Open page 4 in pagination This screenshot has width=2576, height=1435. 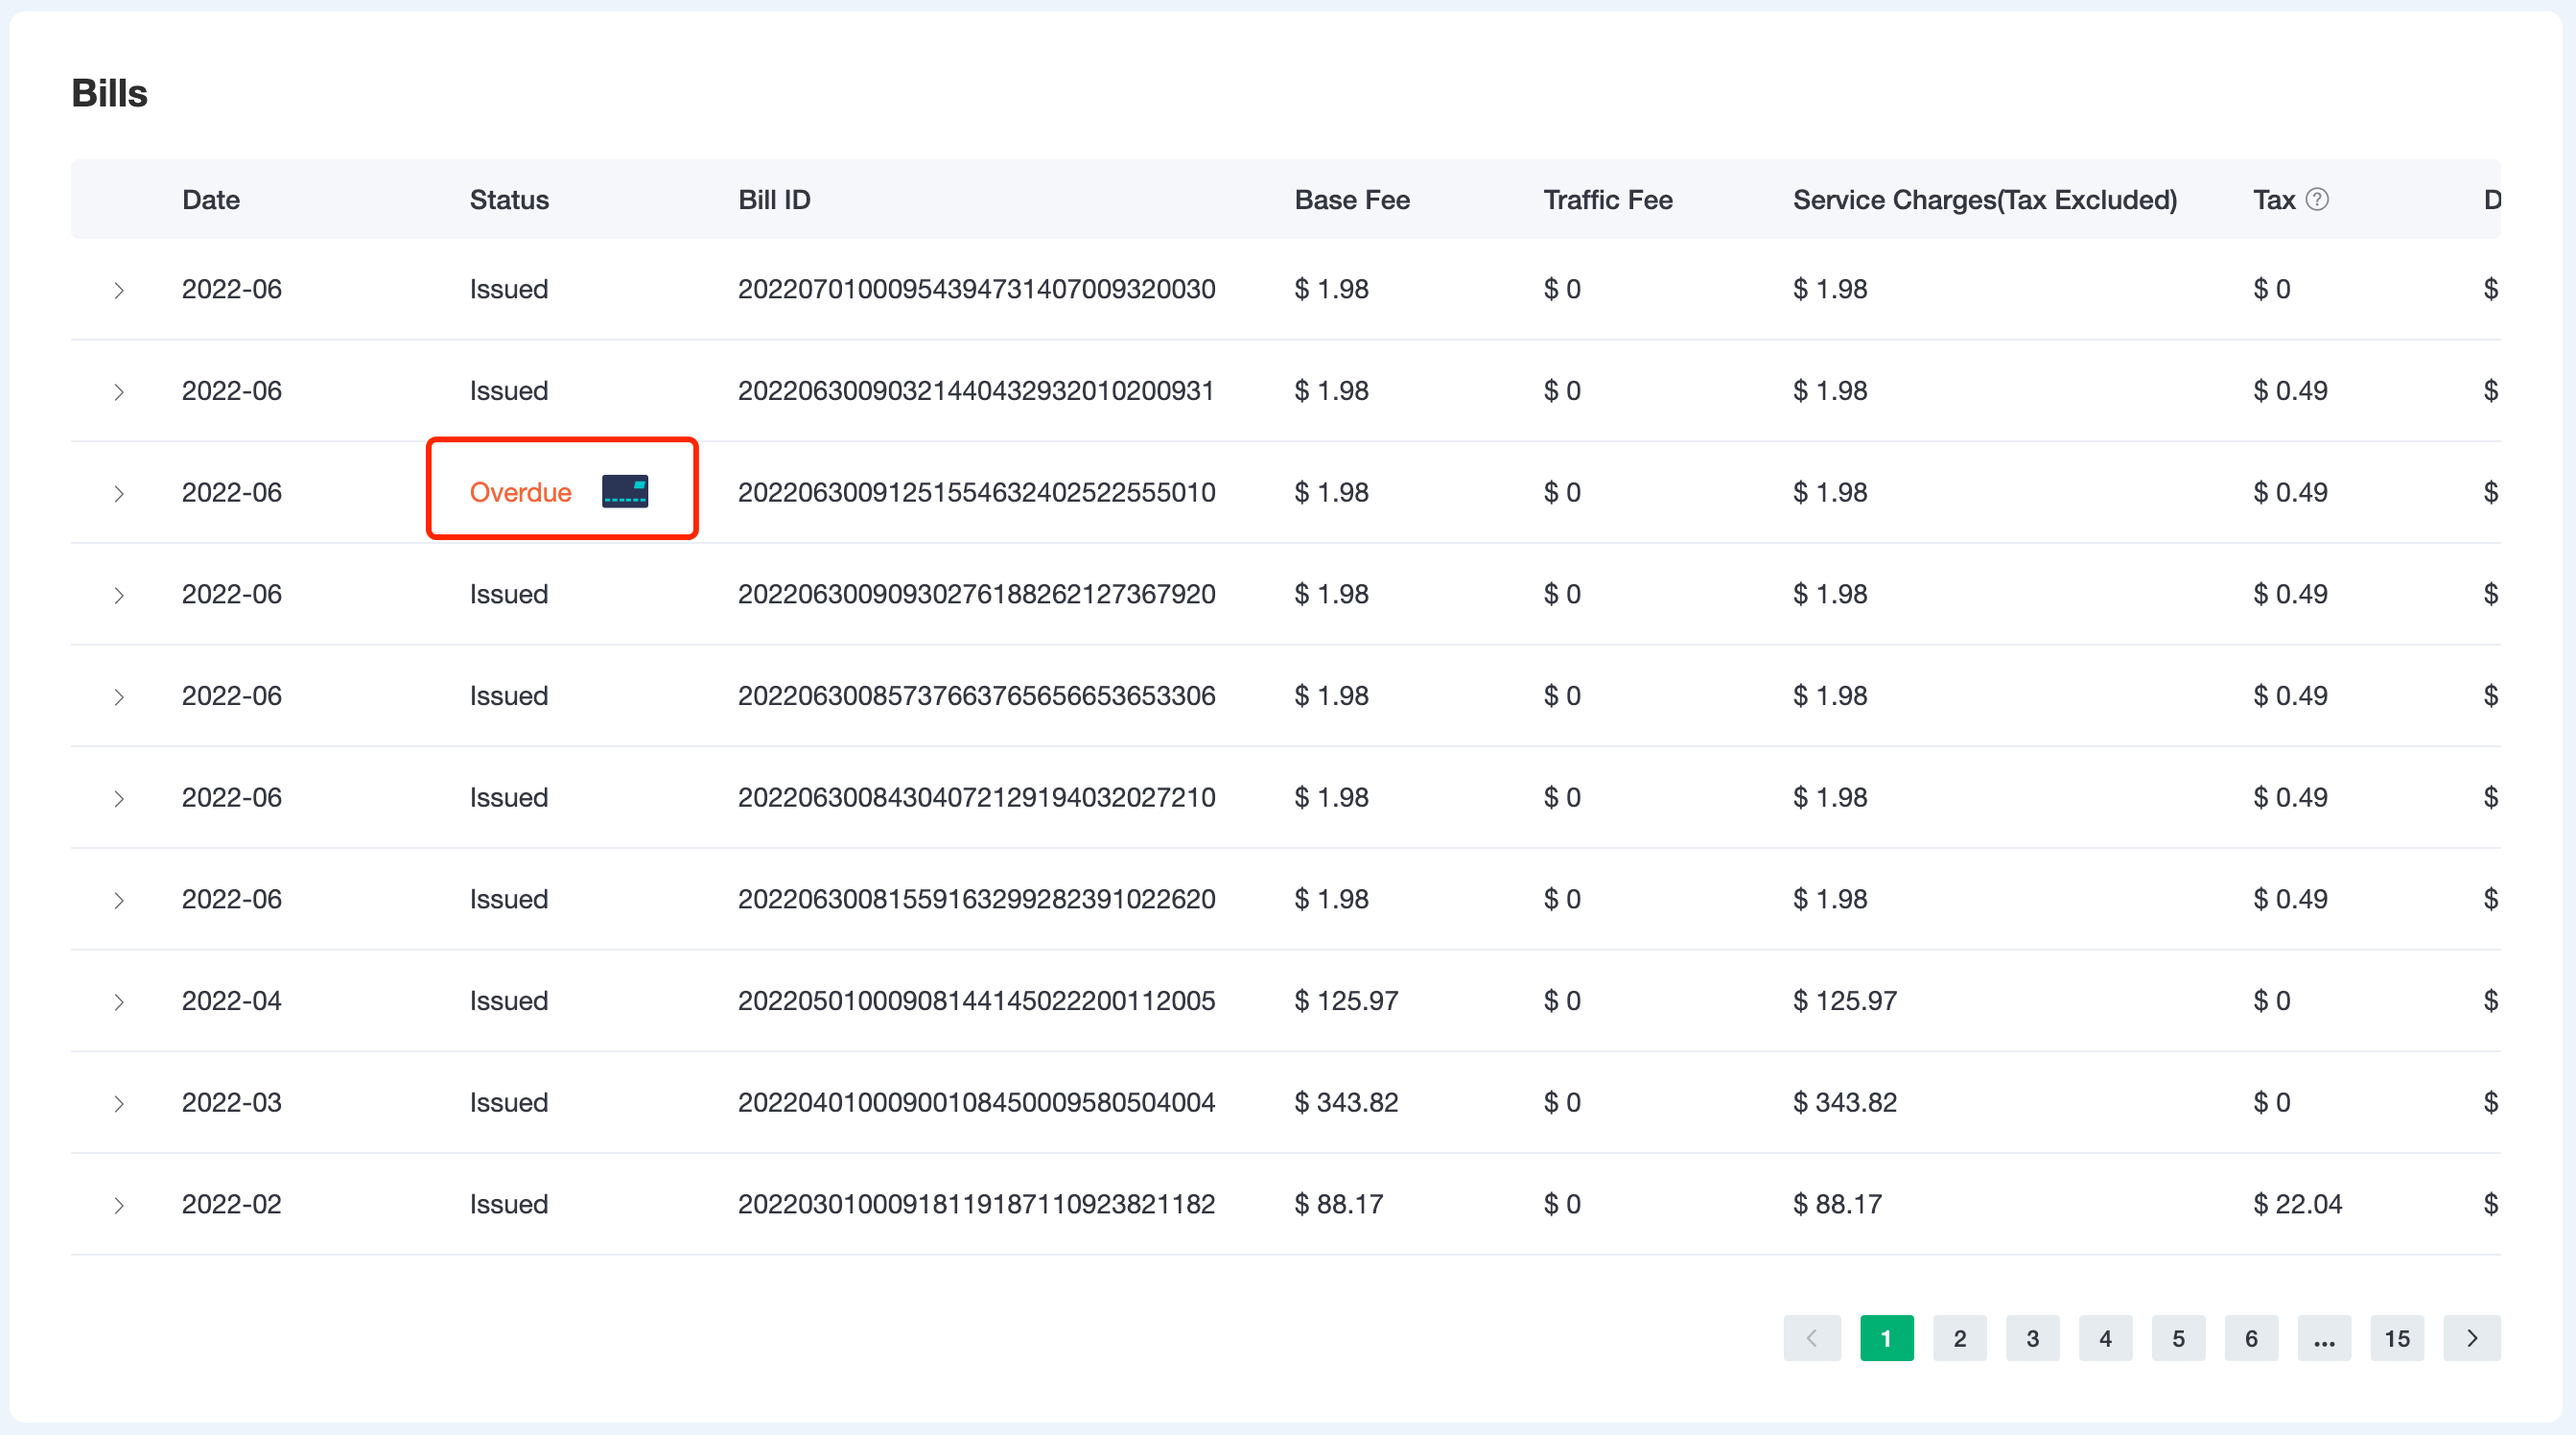tap(2105, 1338)
